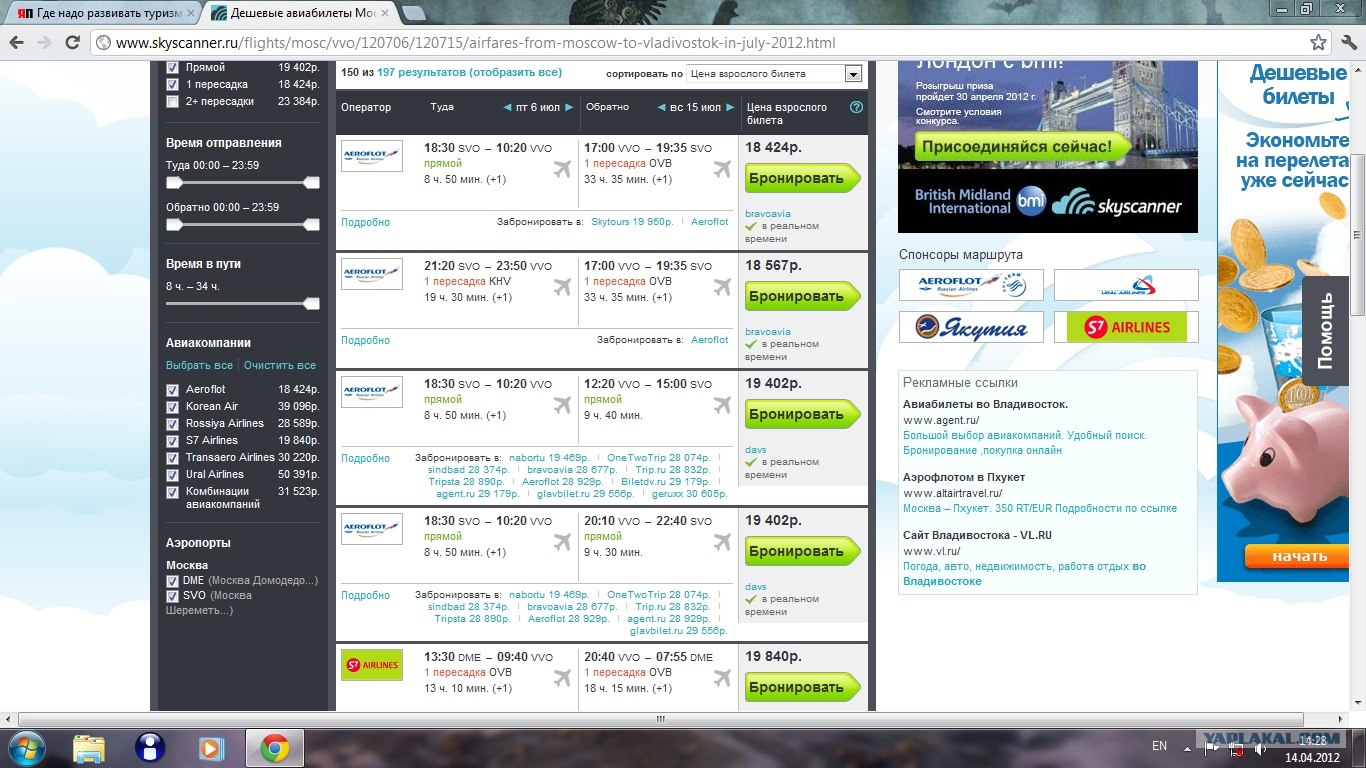Open the media player from the taskbar

(x=211, y=747)
